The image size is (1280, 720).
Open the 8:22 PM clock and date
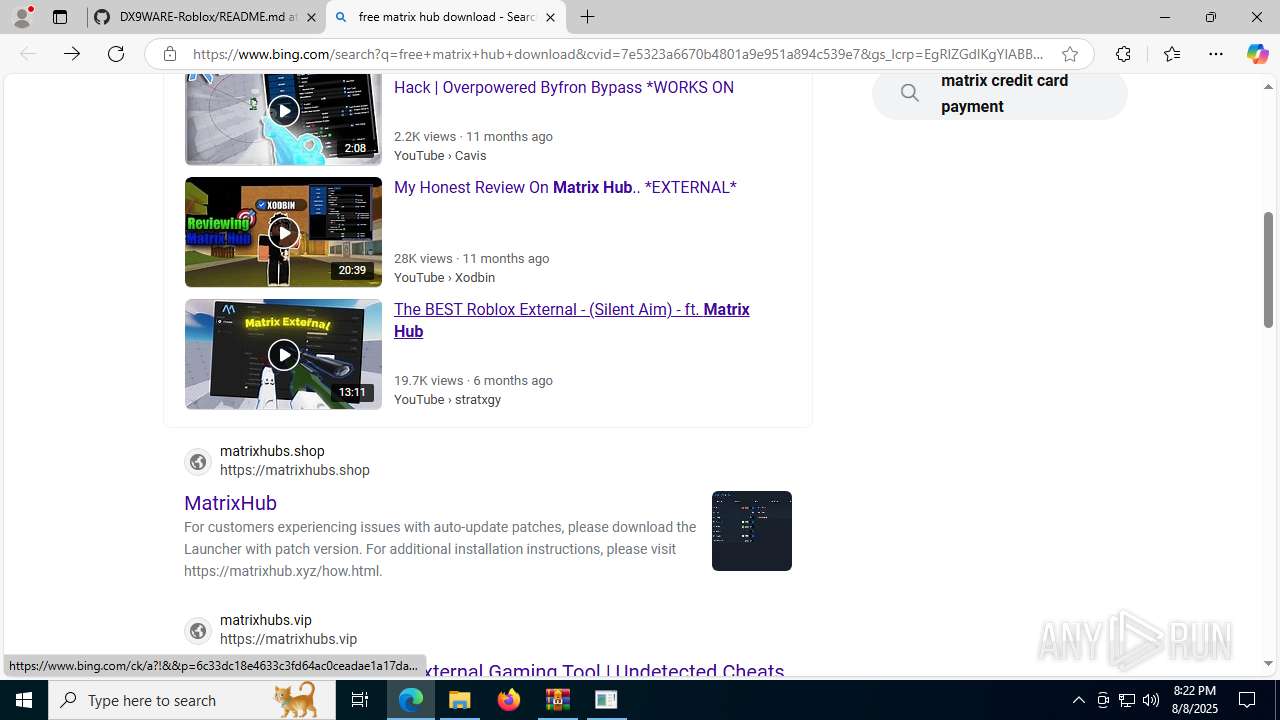pos(1195,700)
